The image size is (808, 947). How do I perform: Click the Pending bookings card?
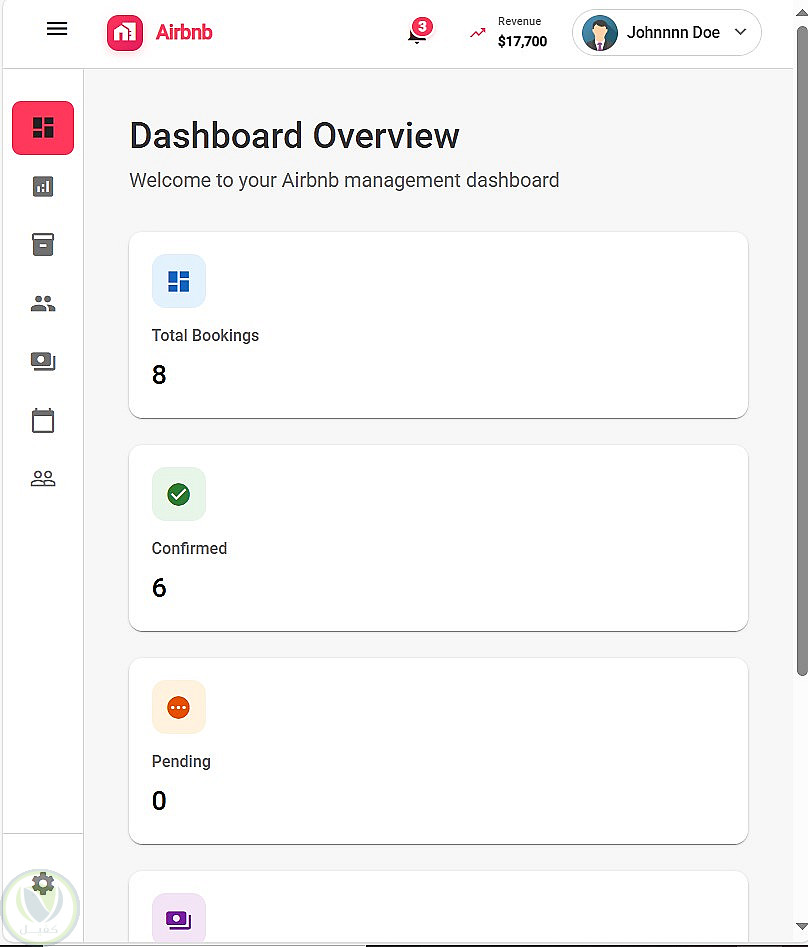point(438,750)
